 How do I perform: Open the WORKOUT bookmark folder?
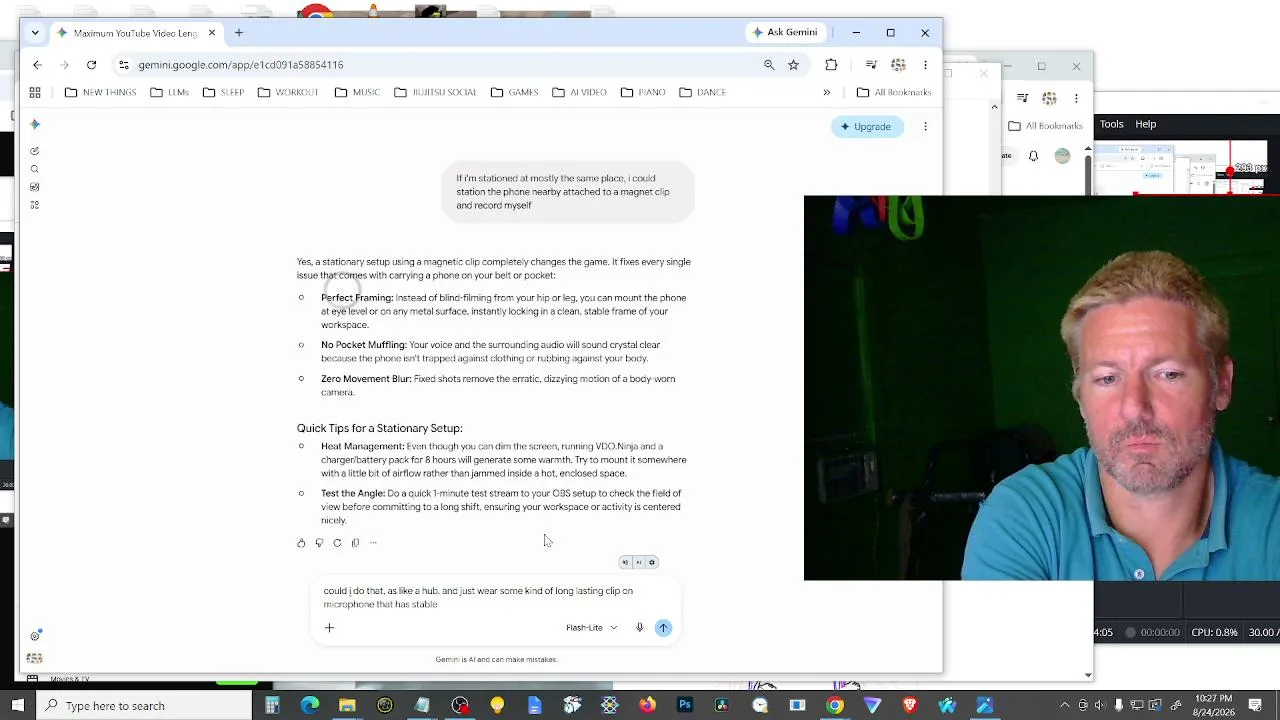(288, 92)
